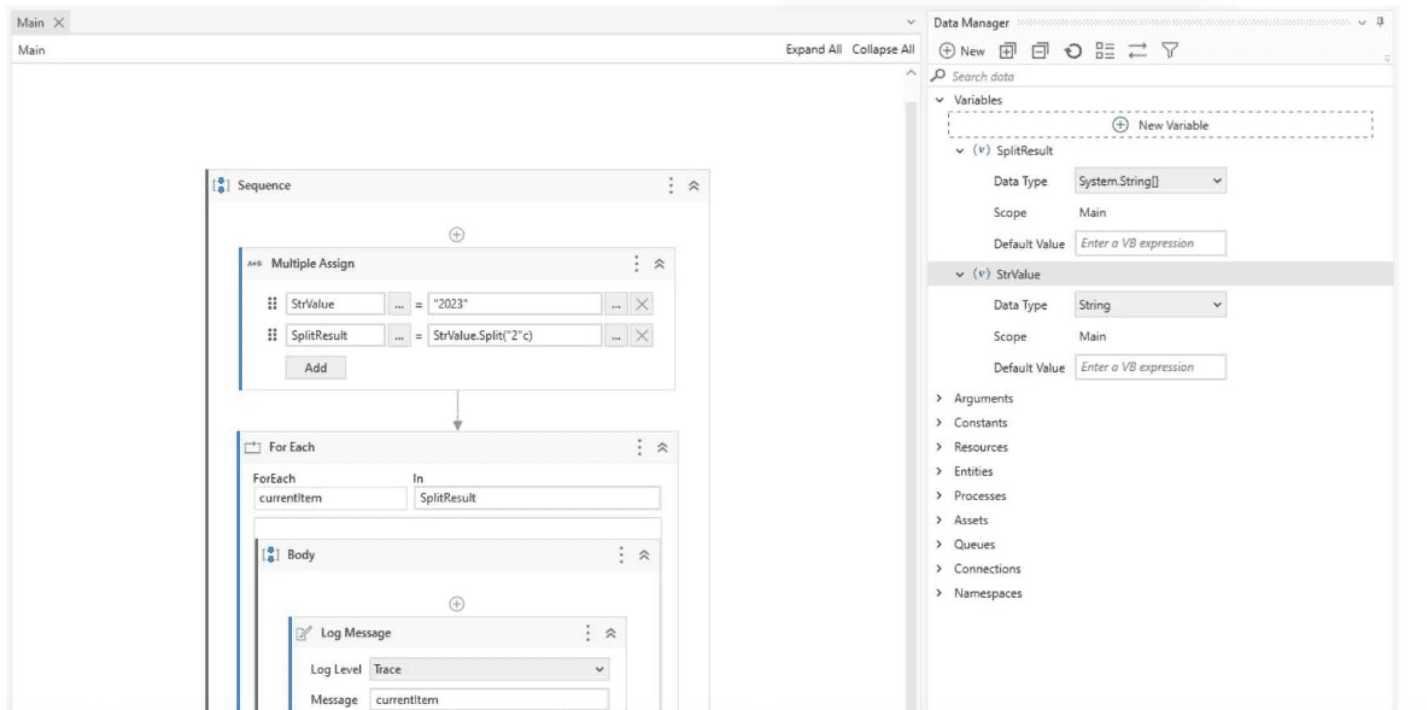Open the designer tab list chevron
Image resolution: width=1427 pixels, height=710 pixels.
910,22
